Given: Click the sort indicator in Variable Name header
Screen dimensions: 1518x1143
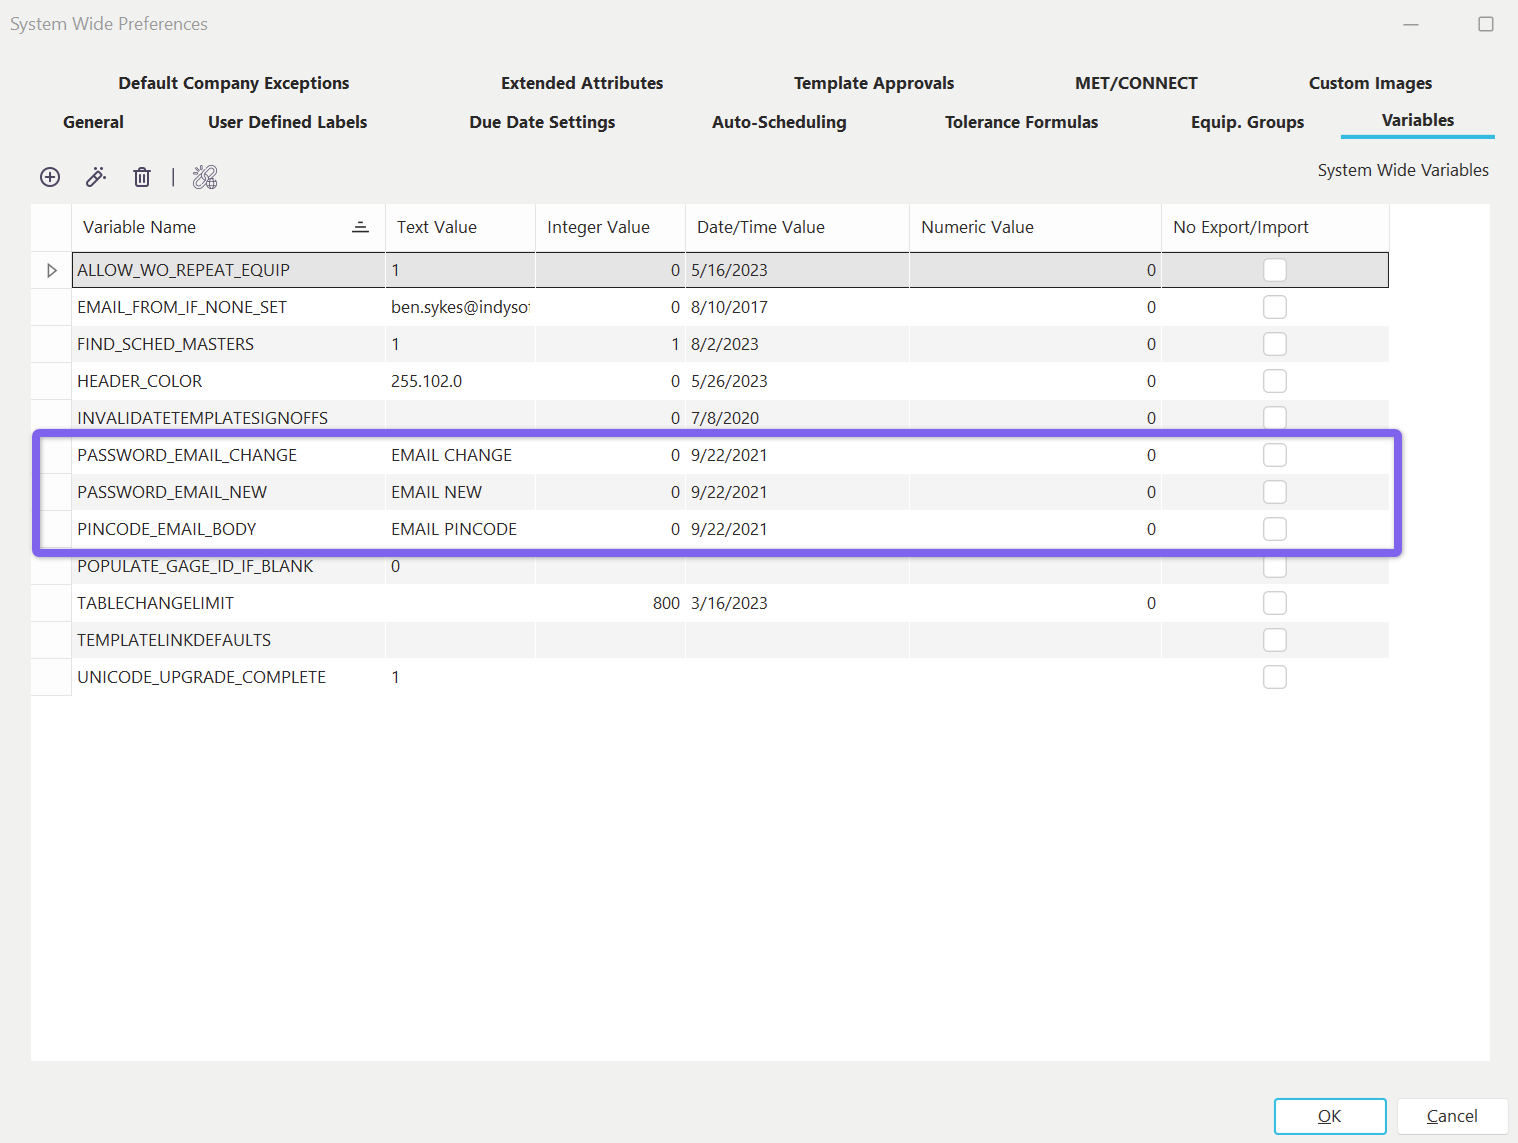Looking at the screenshot, I should [360, 228].
